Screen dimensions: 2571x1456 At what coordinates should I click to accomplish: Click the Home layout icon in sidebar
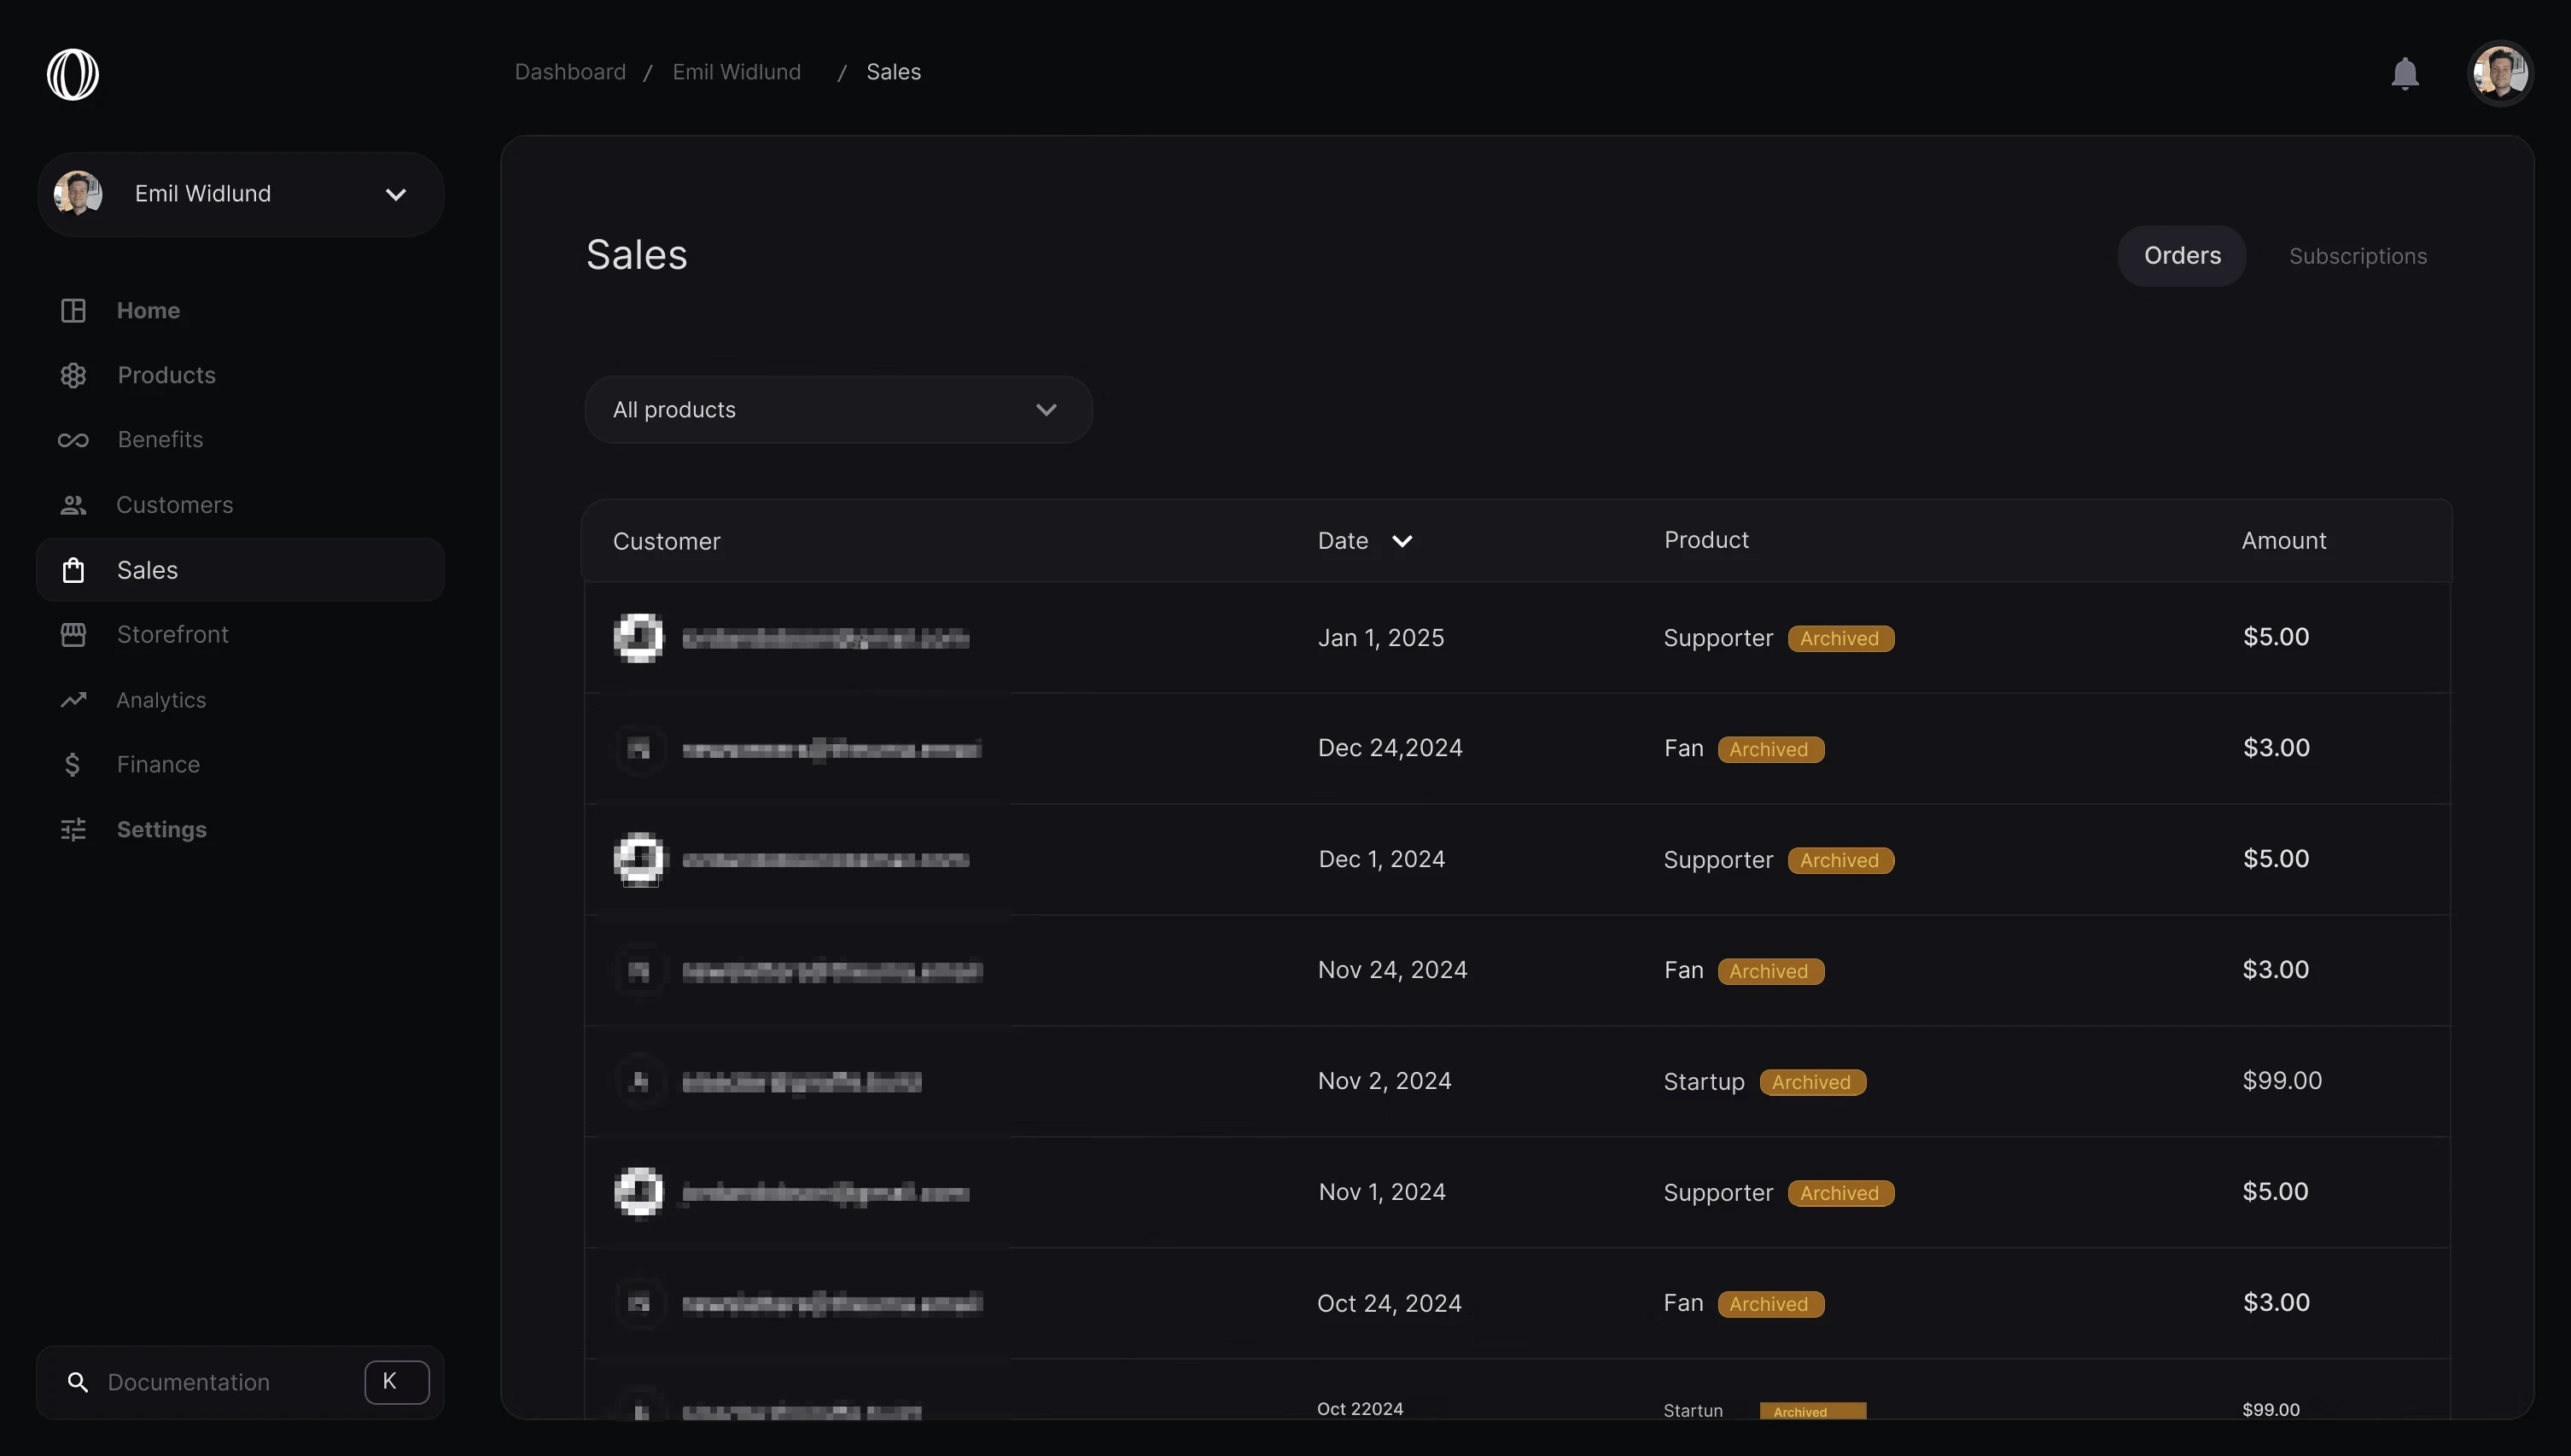coord(73,311)
